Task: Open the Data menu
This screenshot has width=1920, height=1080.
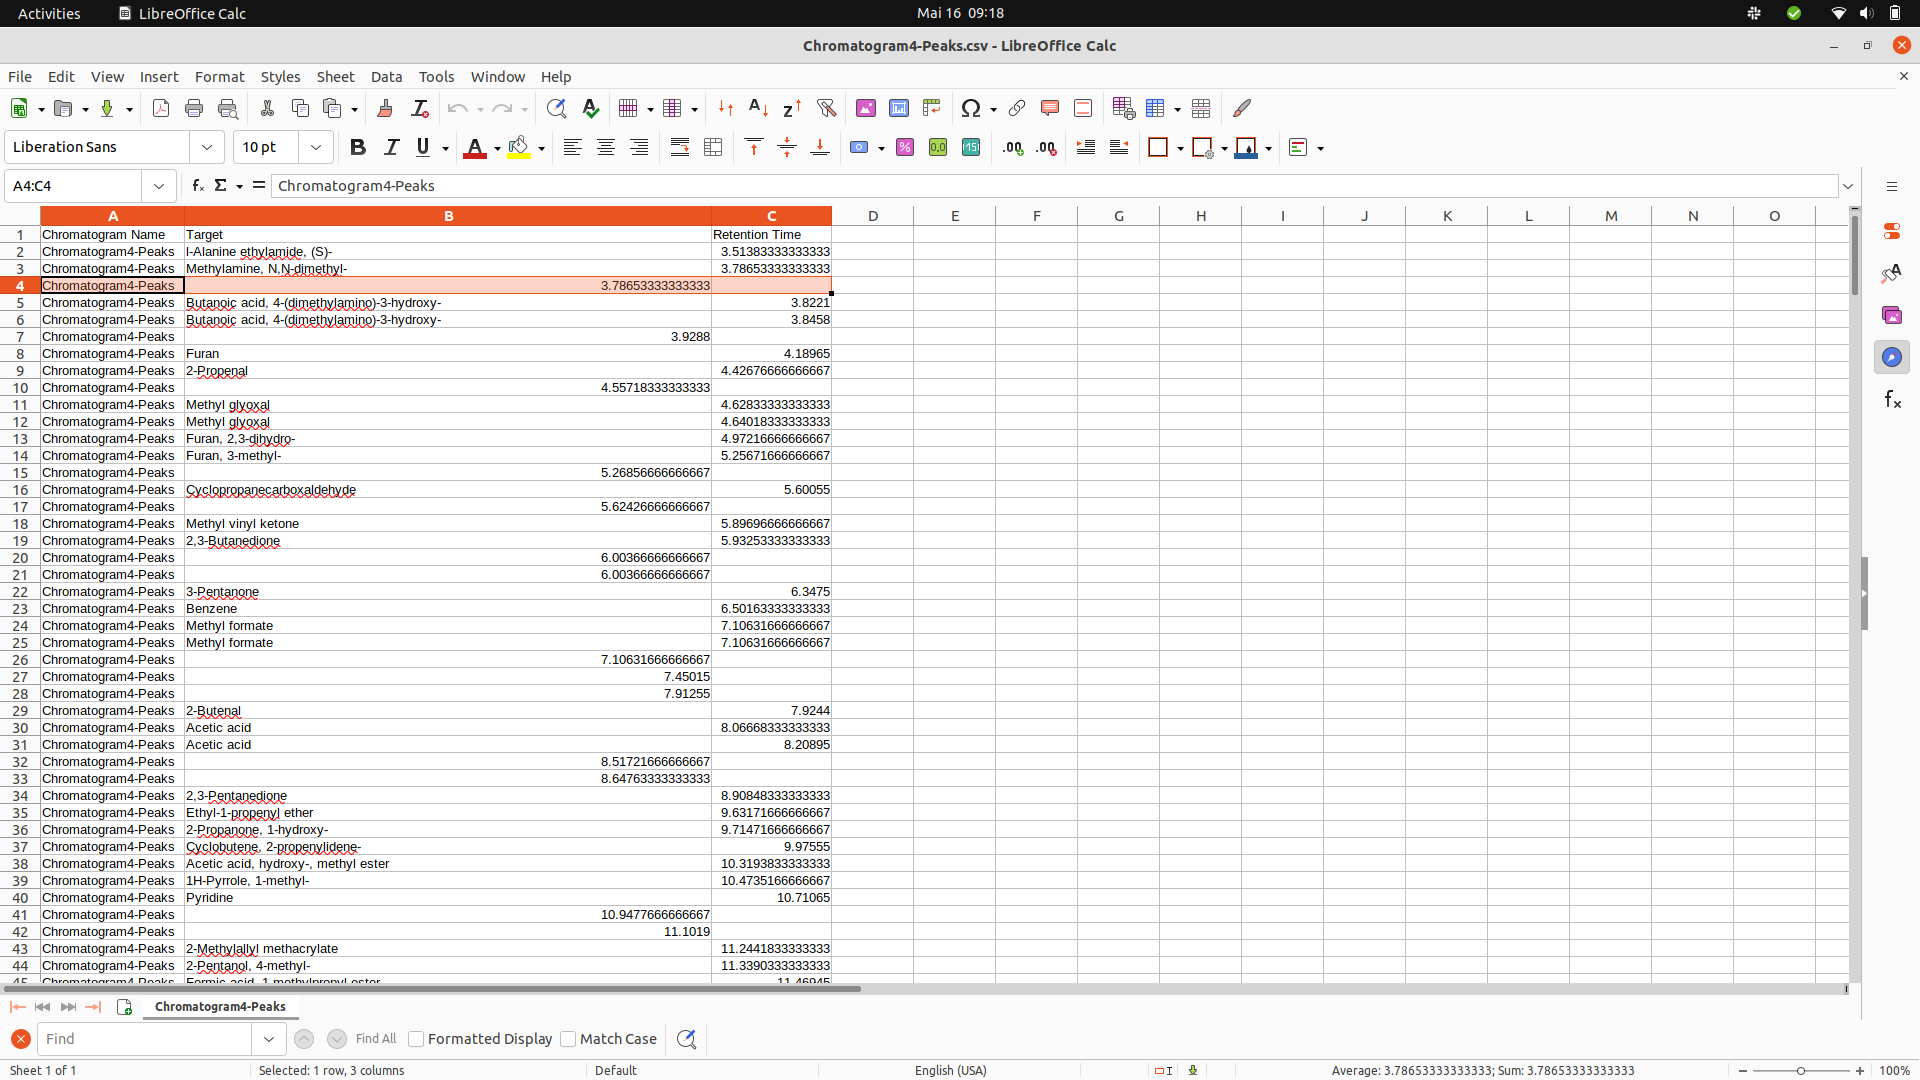Action: coord(387,76)
